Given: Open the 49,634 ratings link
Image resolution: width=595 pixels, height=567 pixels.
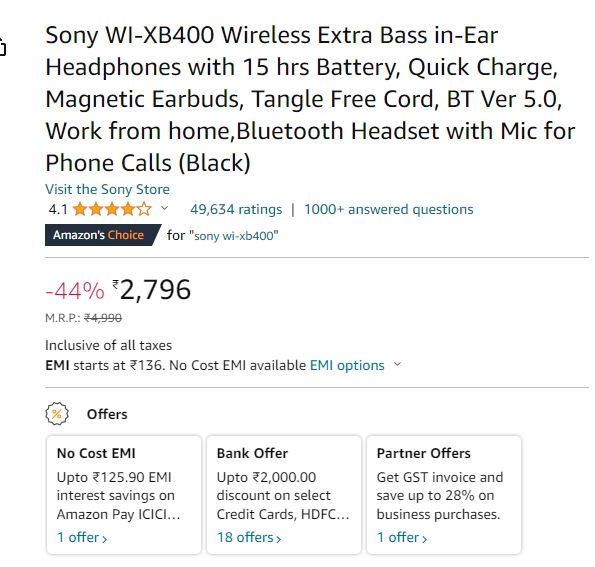Looking at the screenshot, I should [x=236, y=209].
